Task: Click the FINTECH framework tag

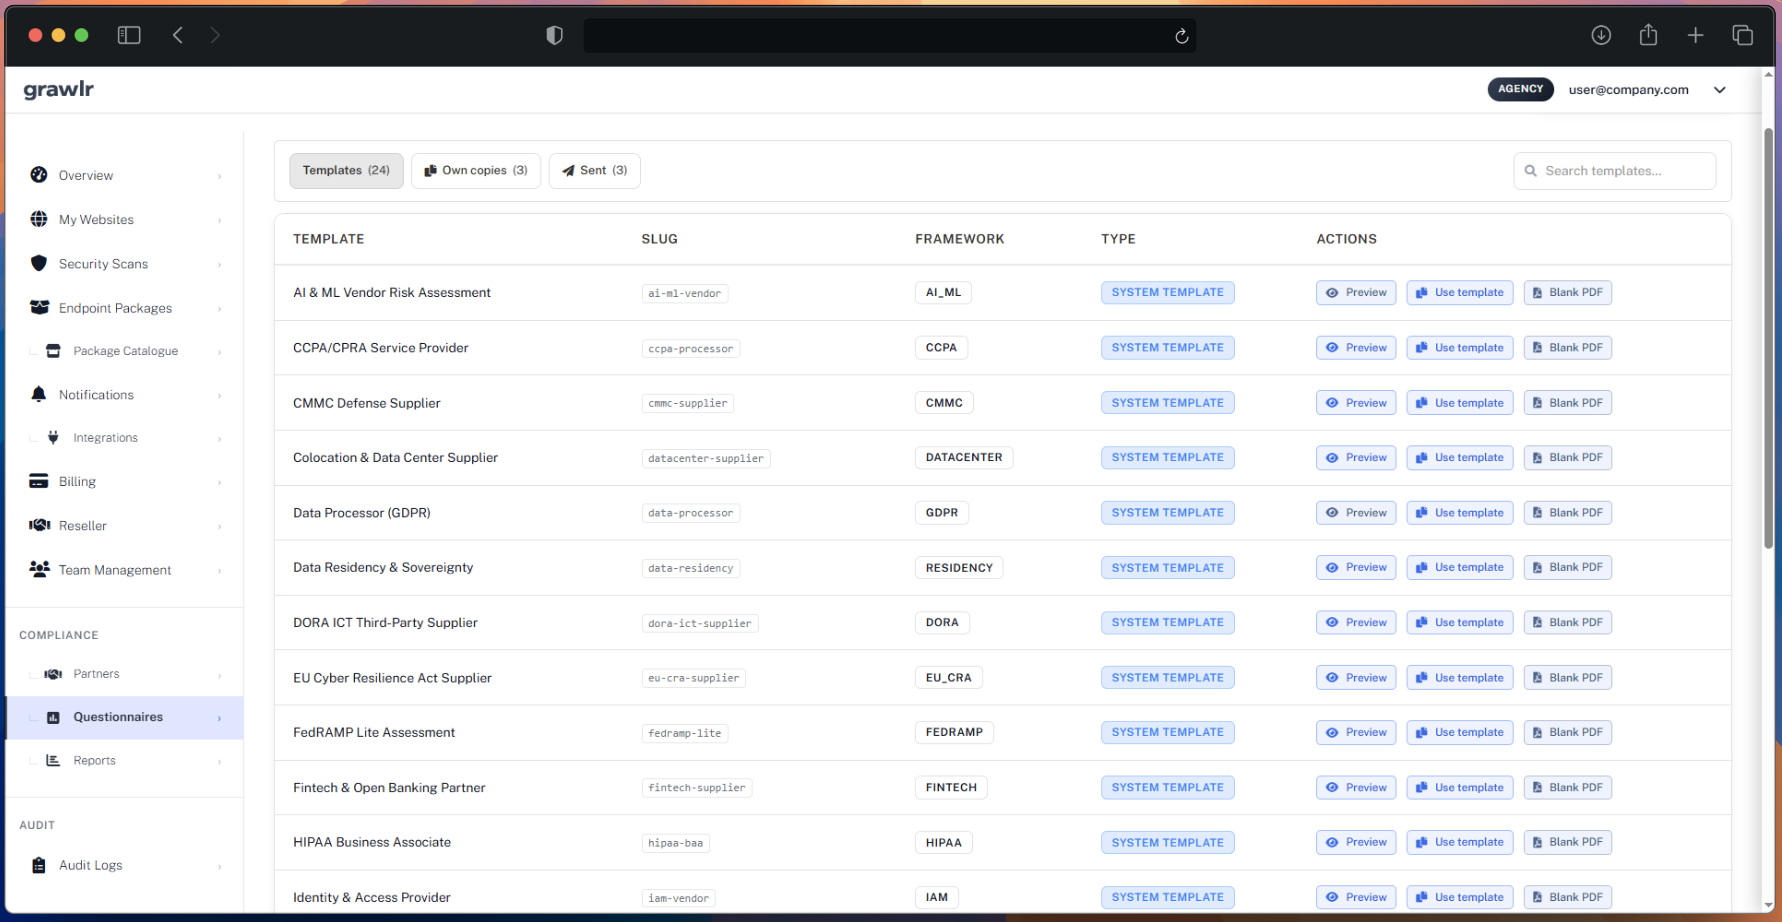Action: [x=951, y=788]
